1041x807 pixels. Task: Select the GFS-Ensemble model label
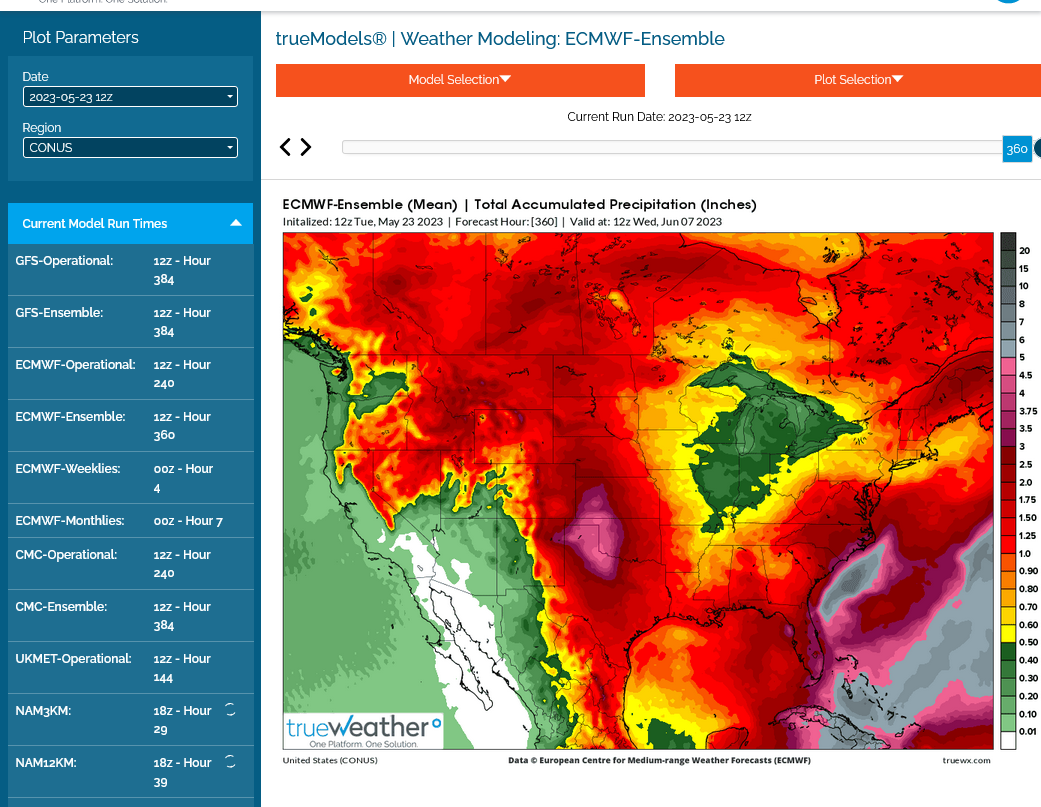coord(59,313)
